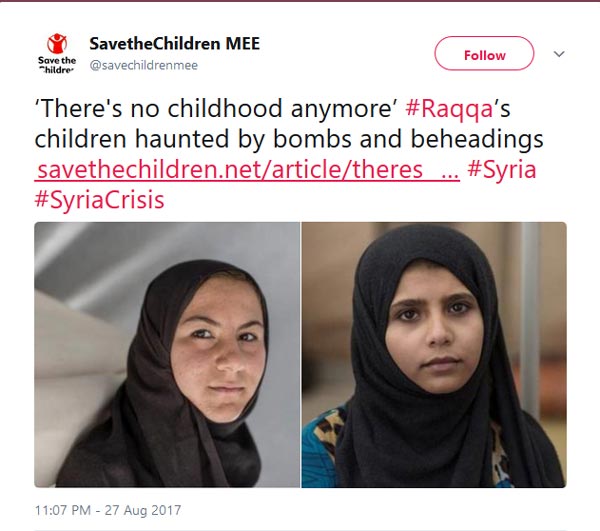Image resolution: width=600 pixels, height=531 pixels.
Task: Click the Save the Children wordmark under the logo
Action: (x=57, y=64)
